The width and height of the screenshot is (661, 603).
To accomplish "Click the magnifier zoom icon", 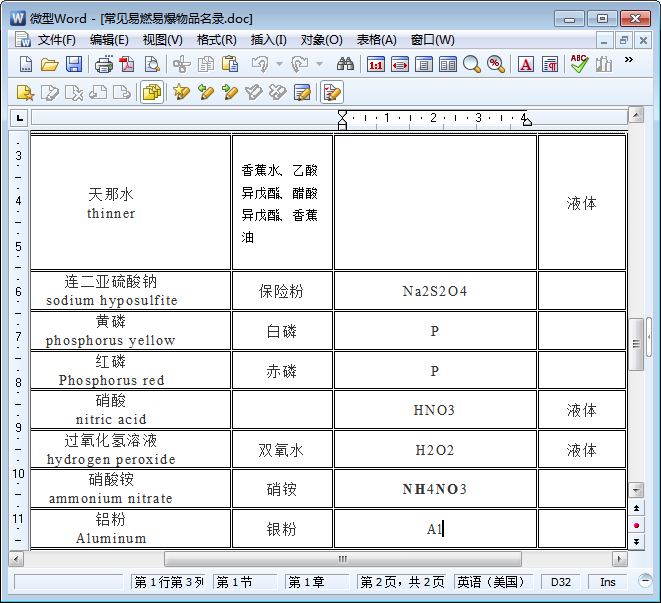I will pyautogui.click(x=471, y=64).
